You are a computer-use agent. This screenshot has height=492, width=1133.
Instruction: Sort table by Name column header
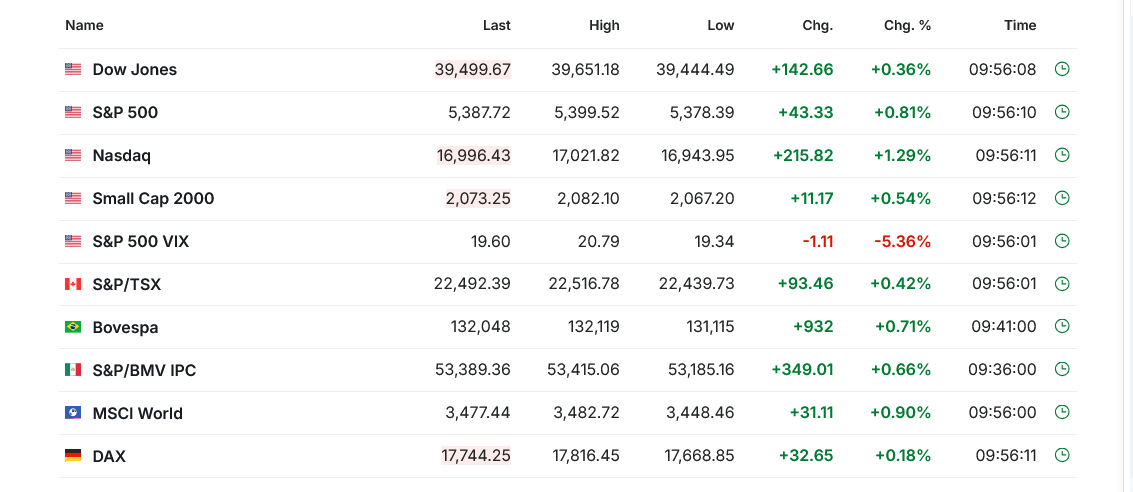pos(84,25)
